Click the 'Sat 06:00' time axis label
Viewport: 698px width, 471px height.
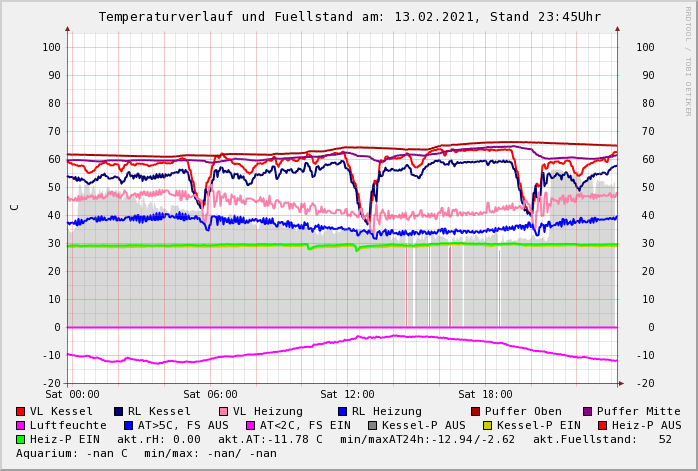tap(210, 394)
